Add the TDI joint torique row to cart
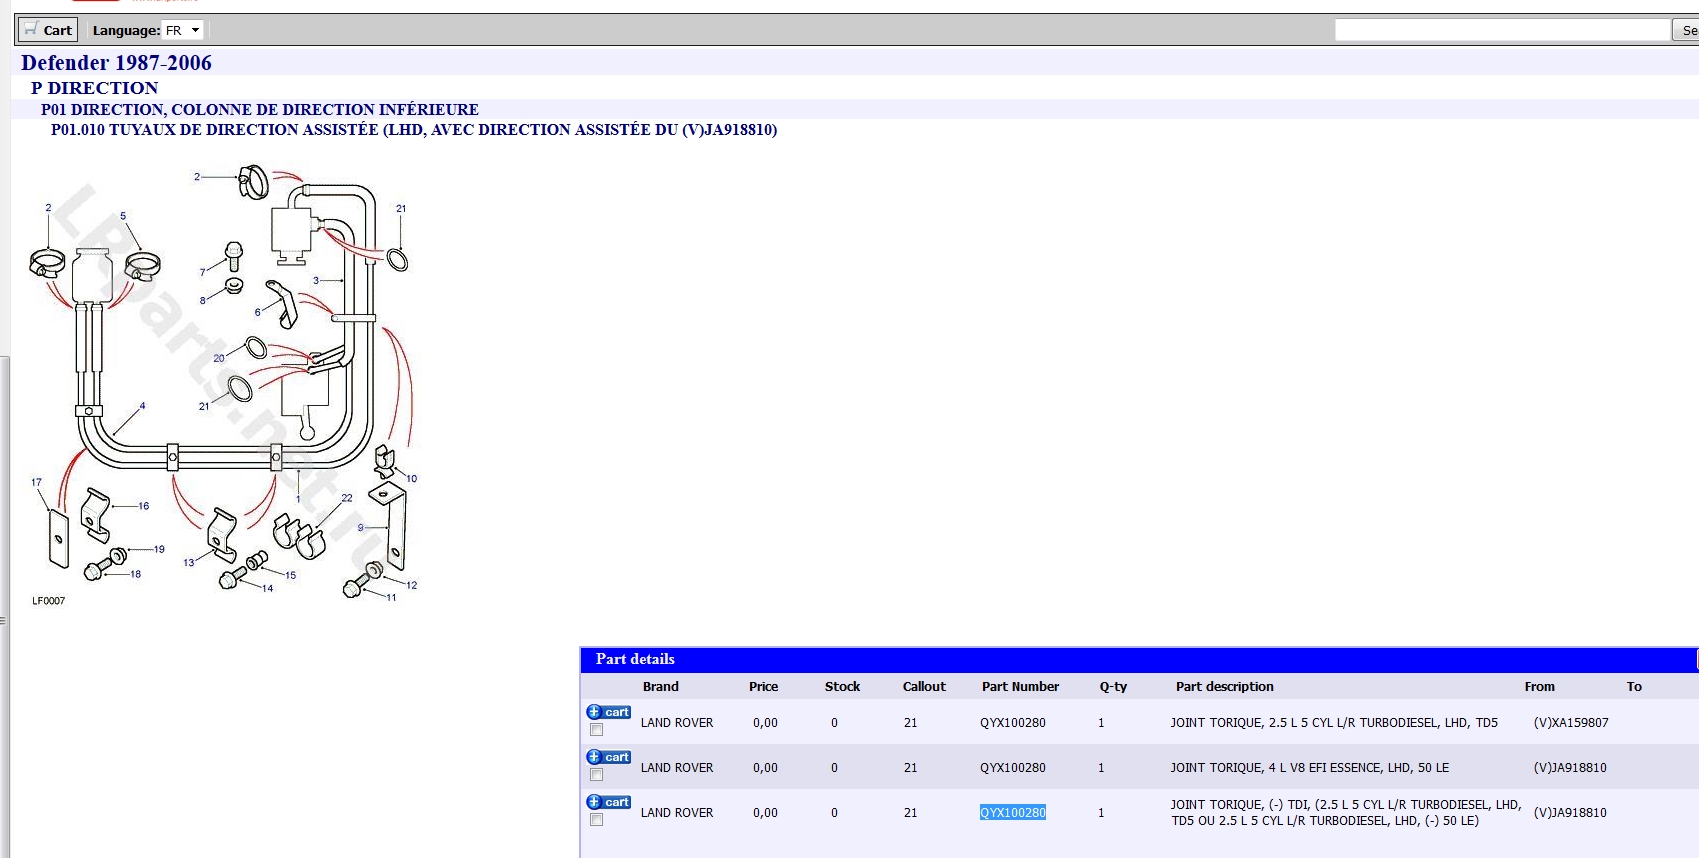Viewport: 1699px width, 858px height. (x=608, y=802)
